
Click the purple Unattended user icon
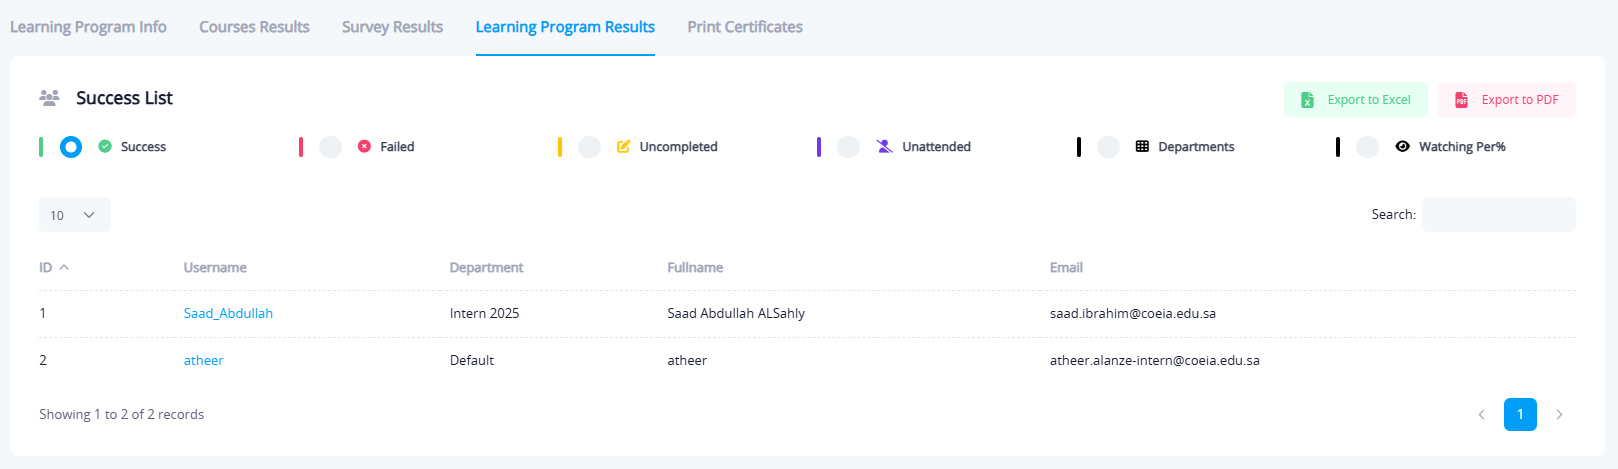884,147
